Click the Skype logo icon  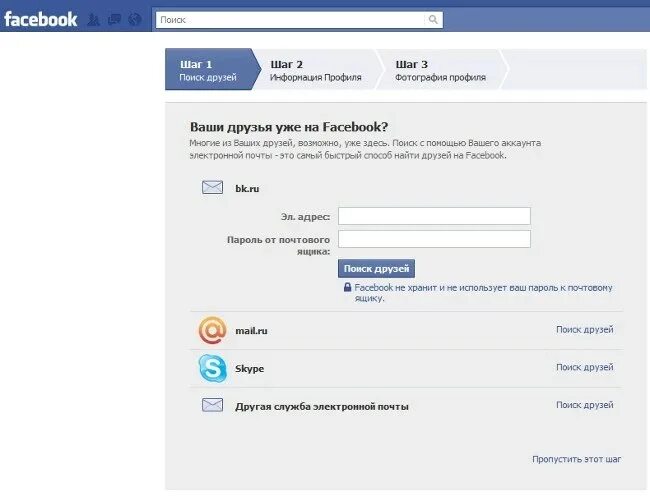coord(212,368)
